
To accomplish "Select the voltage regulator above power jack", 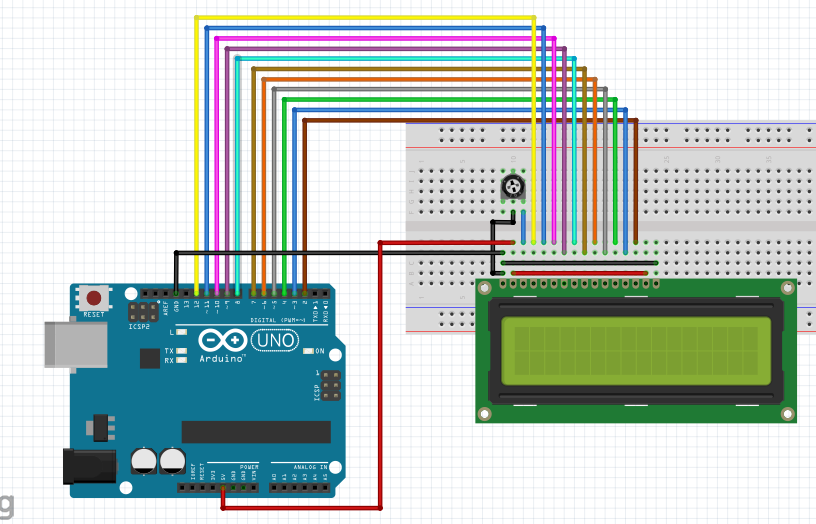I will (x=100, y=428).
